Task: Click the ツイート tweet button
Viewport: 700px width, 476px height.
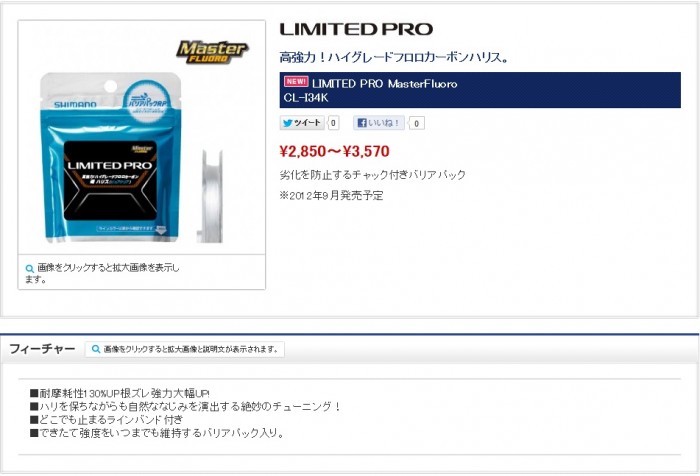Action: point(302,123)
